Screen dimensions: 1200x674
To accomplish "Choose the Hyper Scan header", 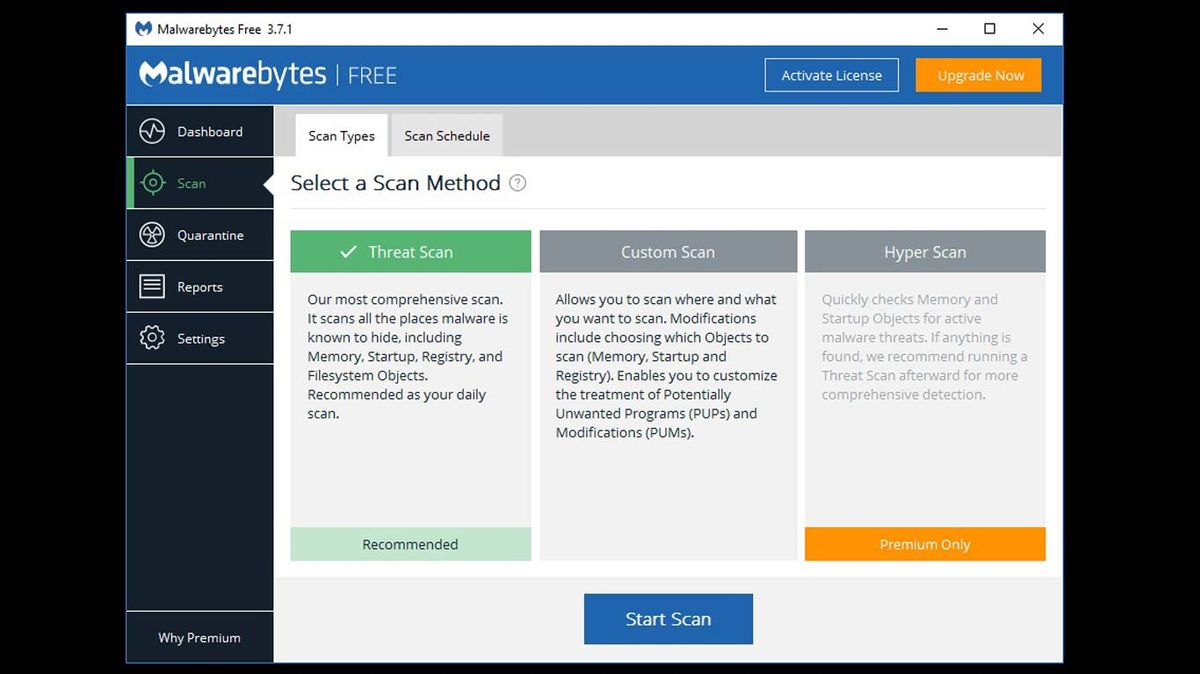I will (x=925, y=252).
